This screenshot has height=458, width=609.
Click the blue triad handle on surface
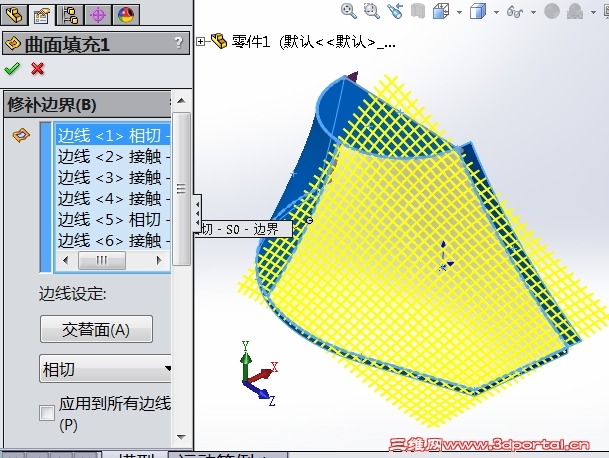tap(444, 256)
